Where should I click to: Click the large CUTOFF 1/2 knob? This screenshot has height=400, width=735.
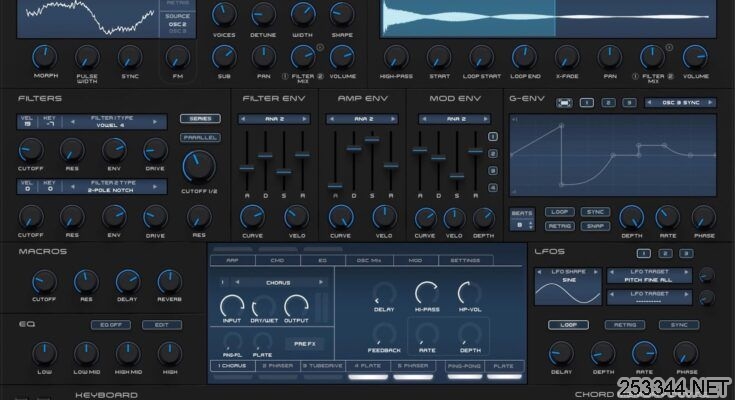[x=199, y=166]
